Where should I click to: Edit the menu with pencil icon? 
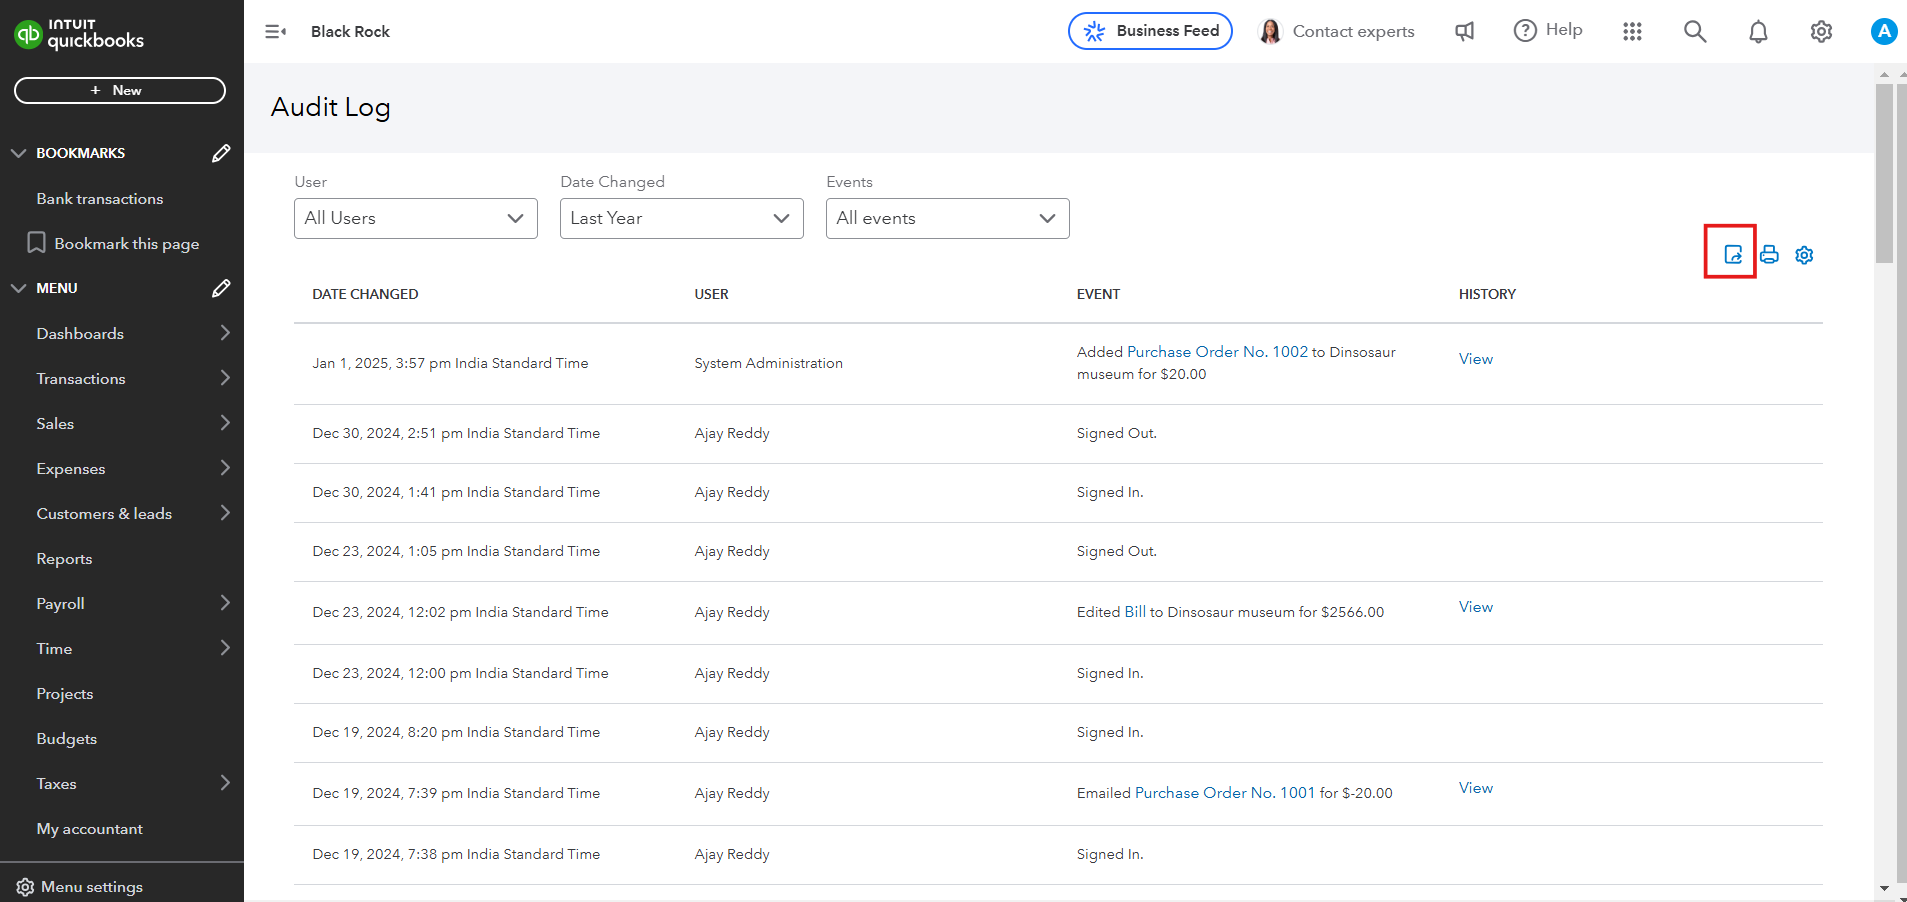pos(221,288)
